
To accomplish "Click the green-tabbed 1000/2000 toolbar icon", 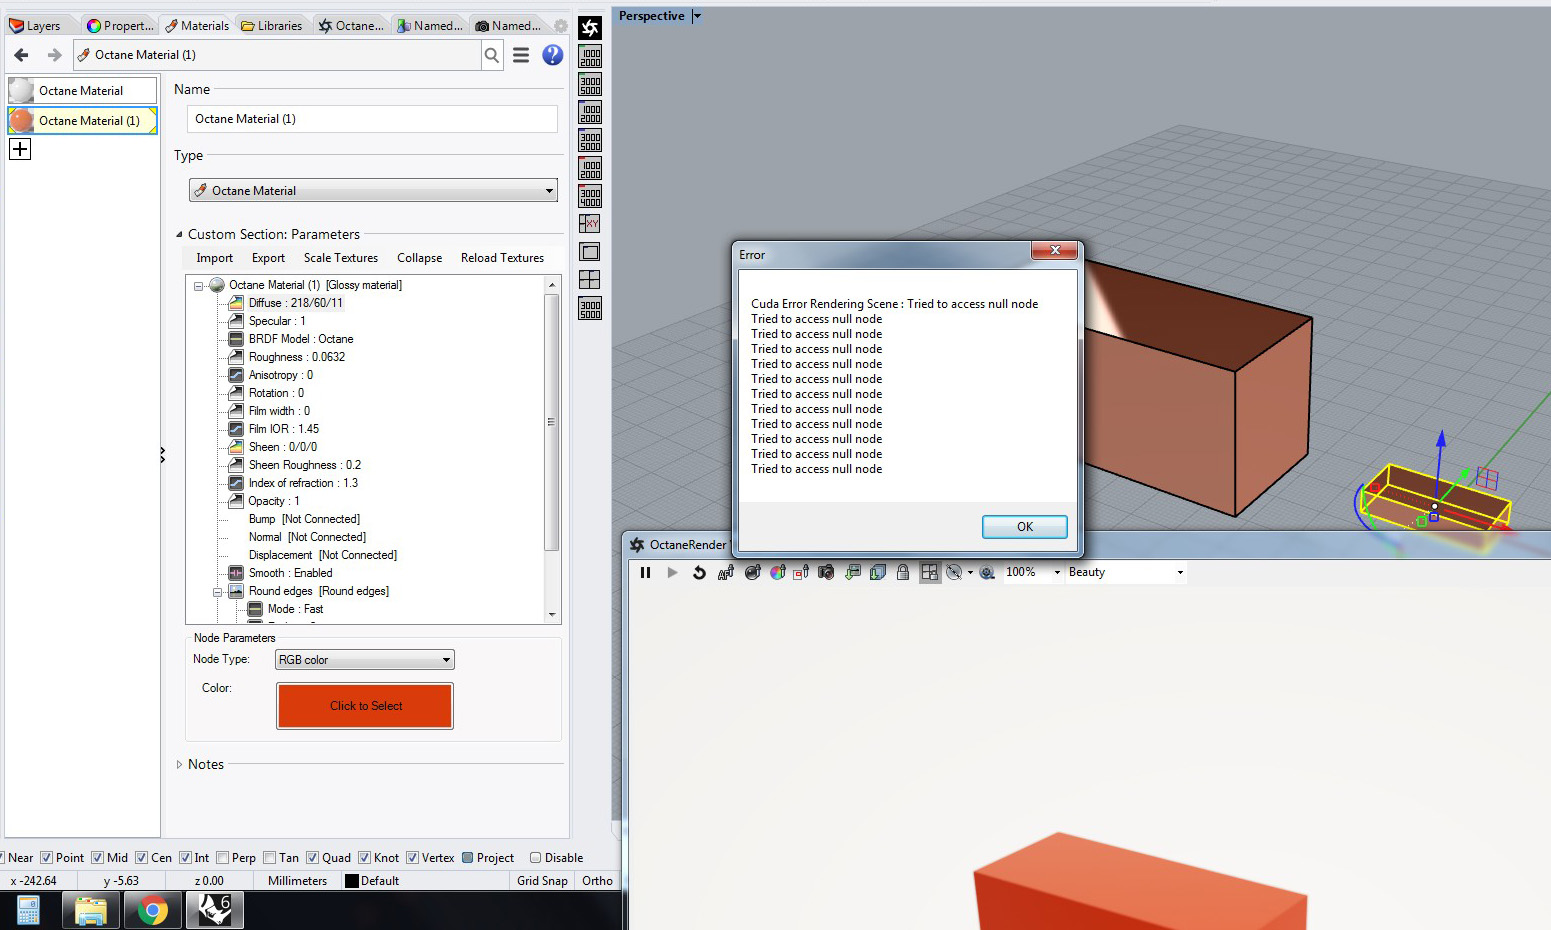I will tap(590, 56).
